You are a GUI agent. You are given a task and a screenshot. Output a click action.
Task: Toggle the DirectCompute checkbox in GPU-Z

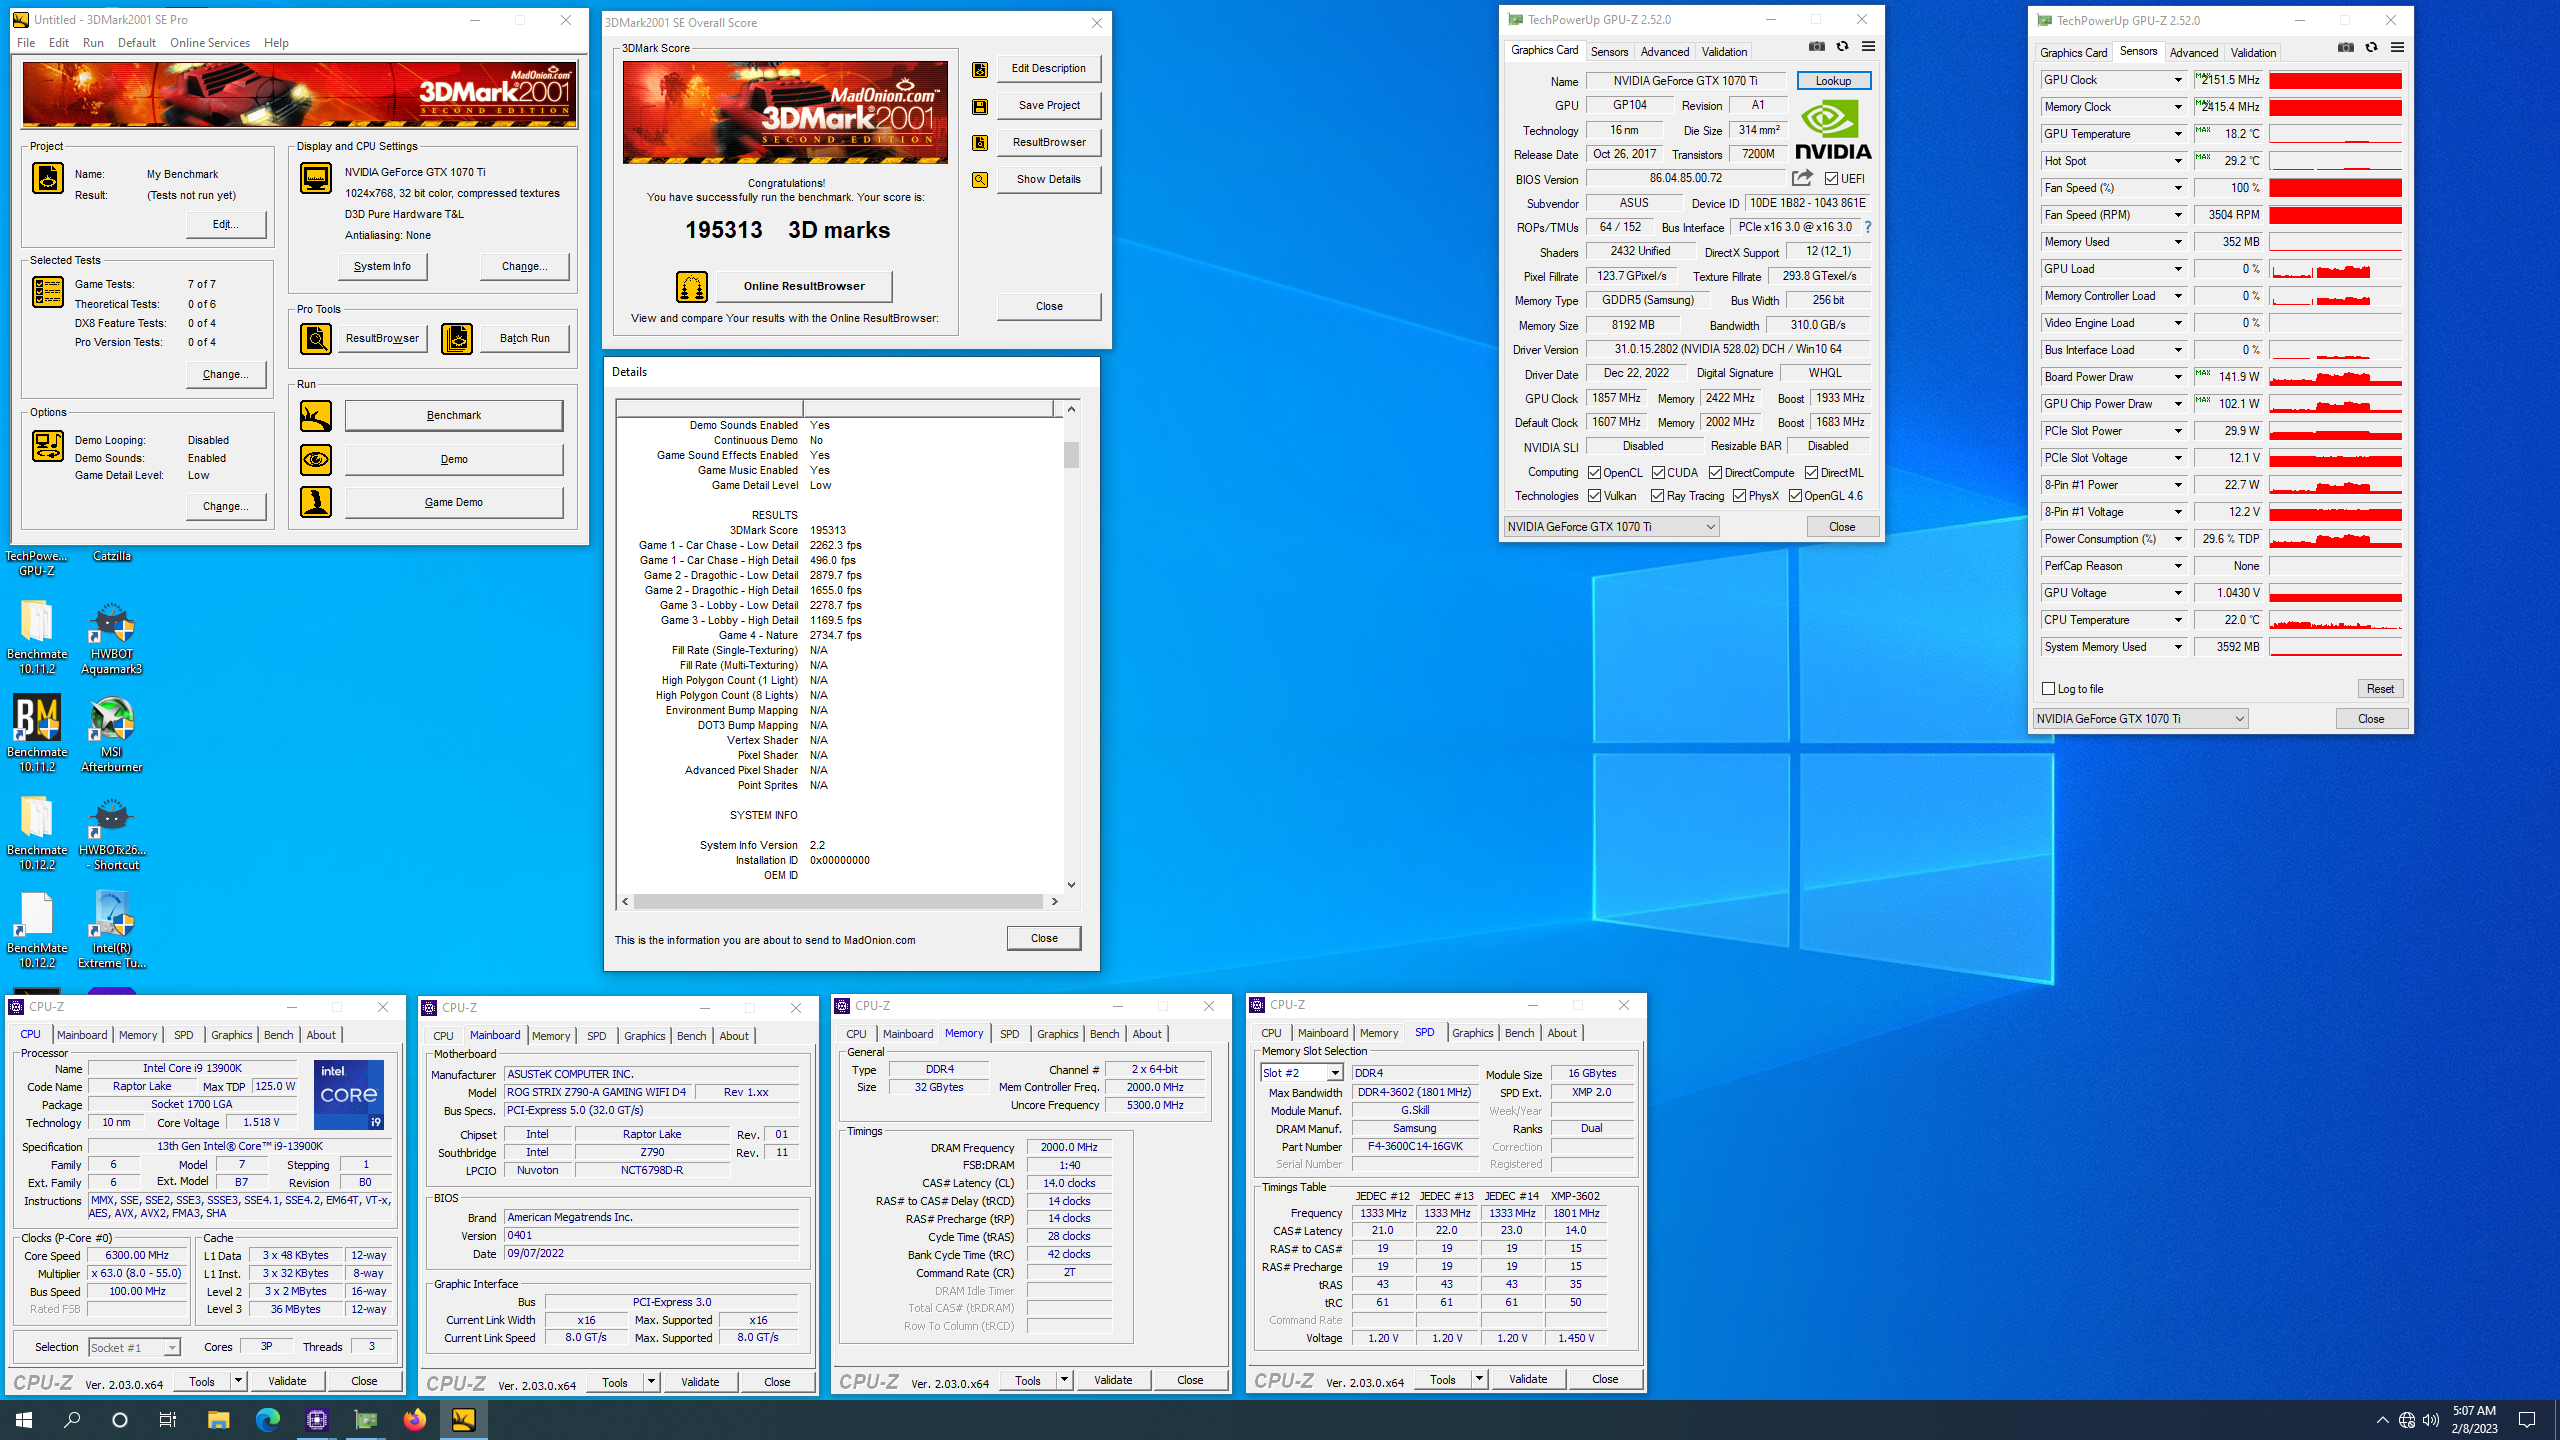[x=1715, y=473]
